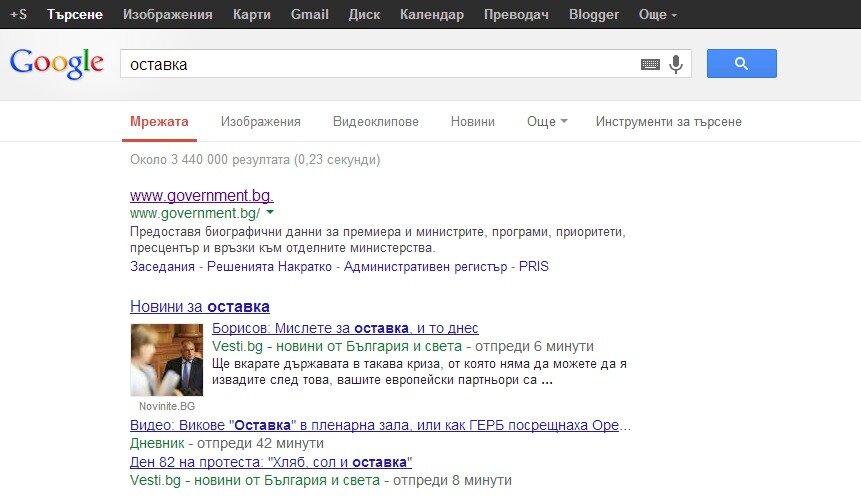Open the on-screen keyboard icon in search box

[x=650, y=65]
